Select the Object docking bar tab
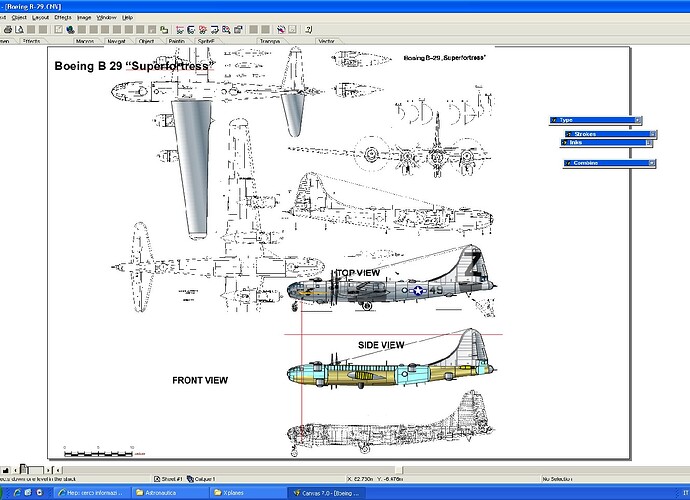690x500 pixels. (147, 41)
